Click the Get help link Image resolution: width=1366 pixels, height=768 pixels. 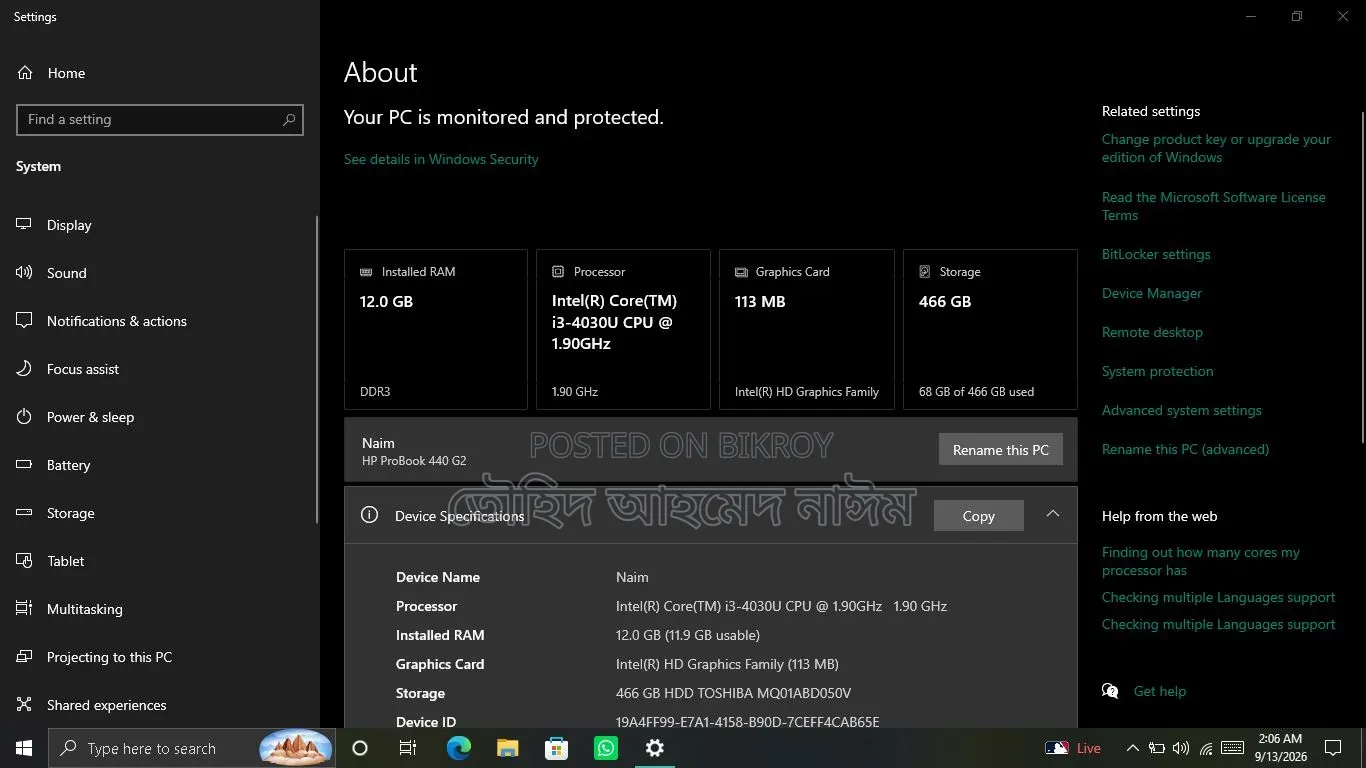1159,691
